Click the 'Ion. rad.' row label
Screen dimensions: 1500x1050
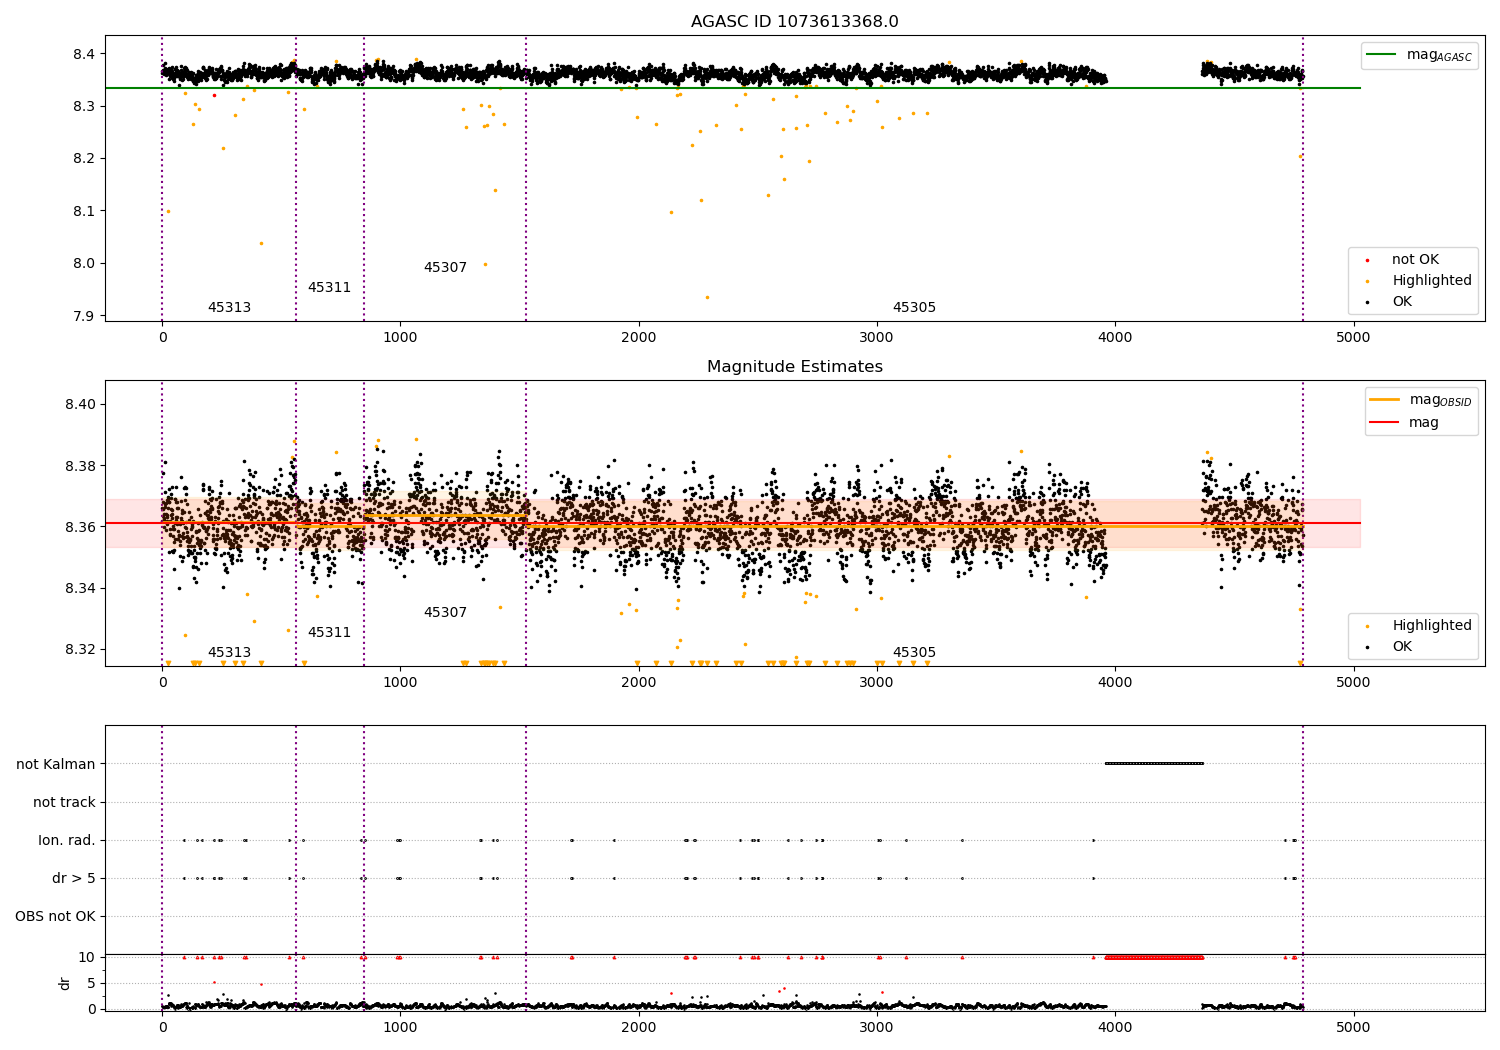[x=67, y=840]
